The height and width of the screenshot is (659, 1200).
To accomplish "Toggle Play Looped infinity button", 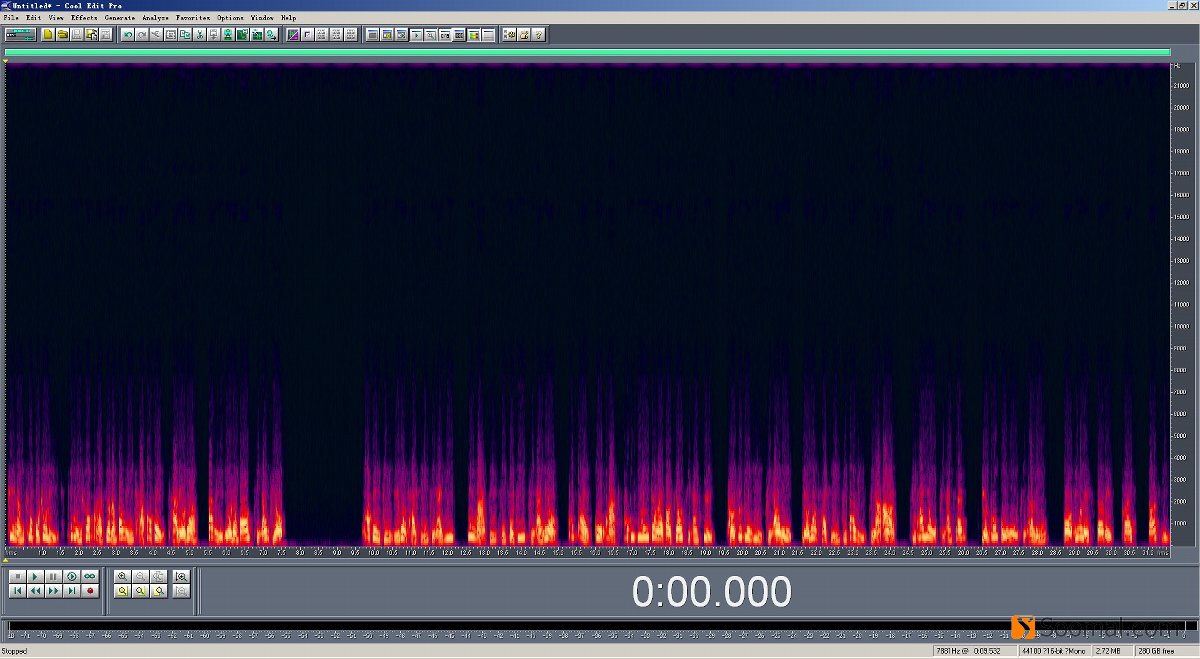I will 89,577.
